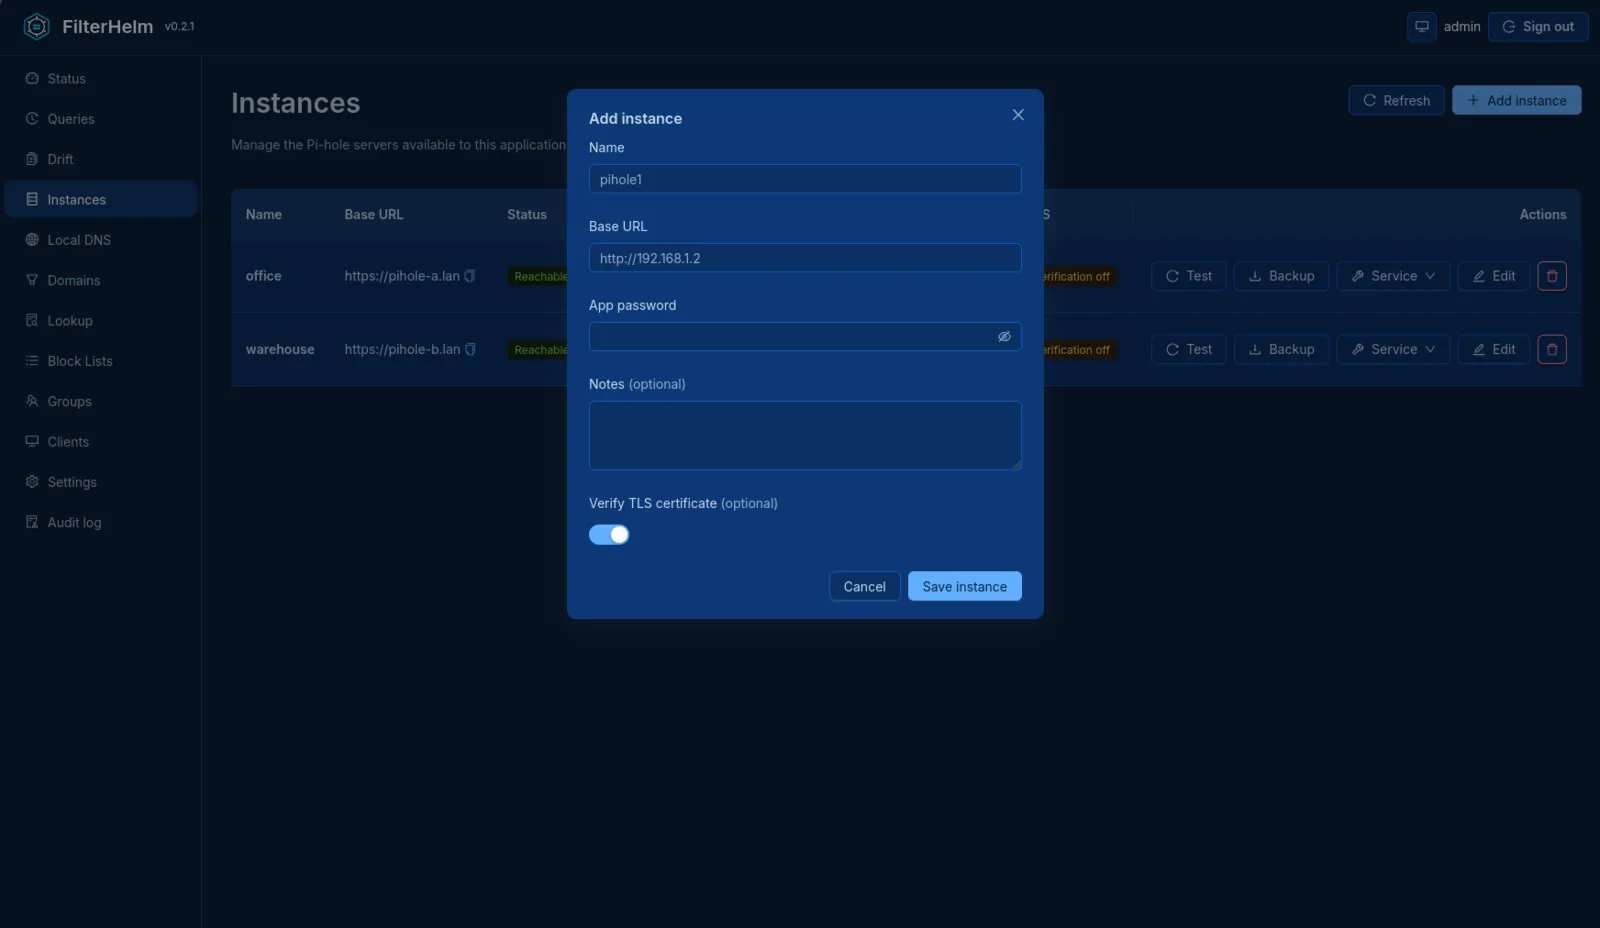
Task: Test the office instance
Action: click(x=1189, y=276)
